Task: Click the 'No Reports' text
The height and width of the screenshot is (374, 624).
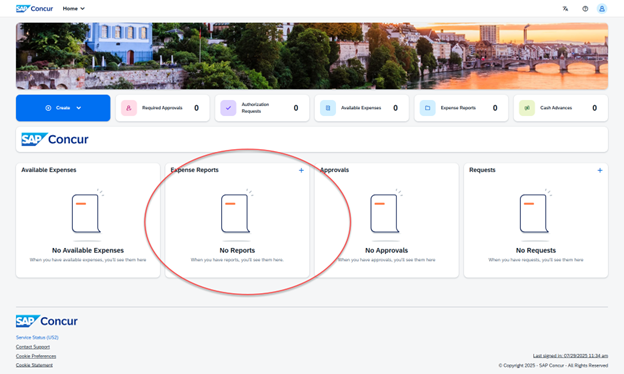Action: click(x=237, y=250)
